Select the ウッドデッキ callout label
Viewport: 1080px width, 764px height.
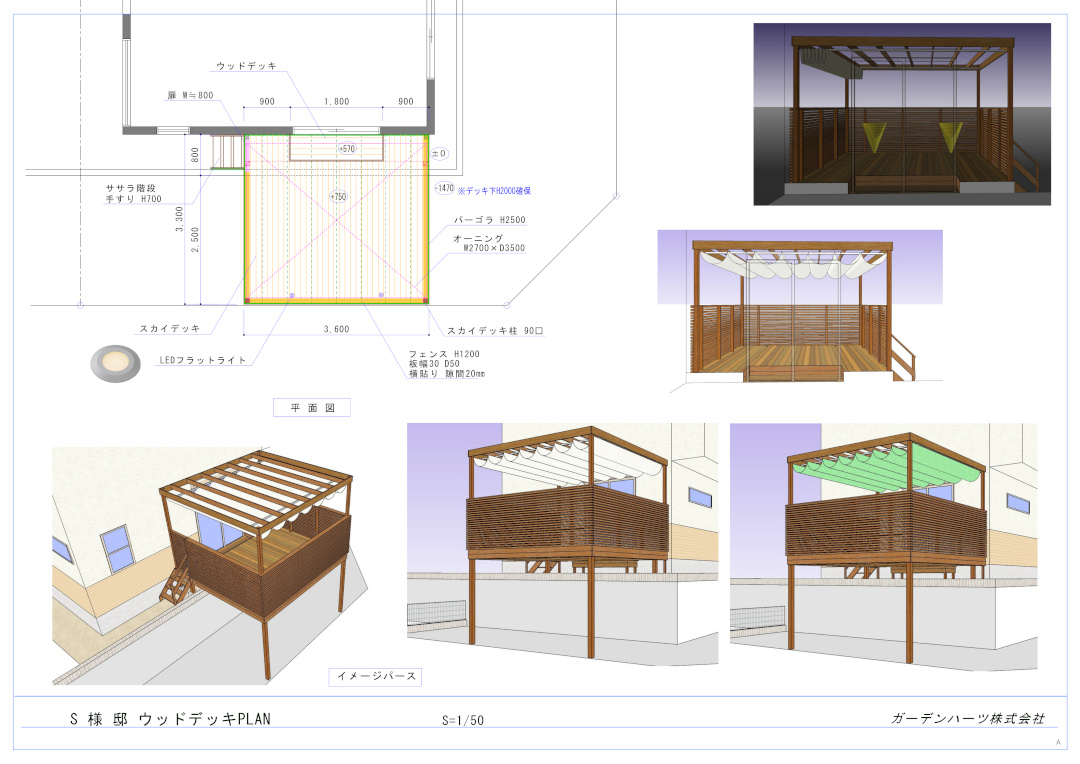tap(246, 66)
